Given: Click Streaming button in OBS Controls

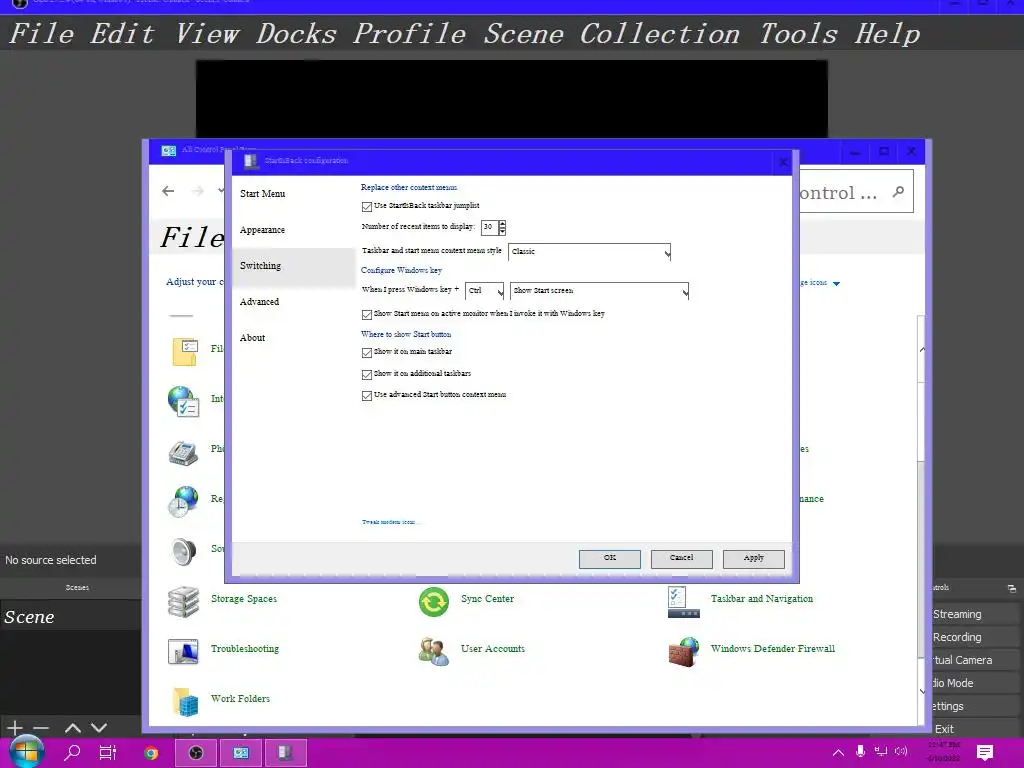Looking at the screenshot, I should (x=975, y=615).
